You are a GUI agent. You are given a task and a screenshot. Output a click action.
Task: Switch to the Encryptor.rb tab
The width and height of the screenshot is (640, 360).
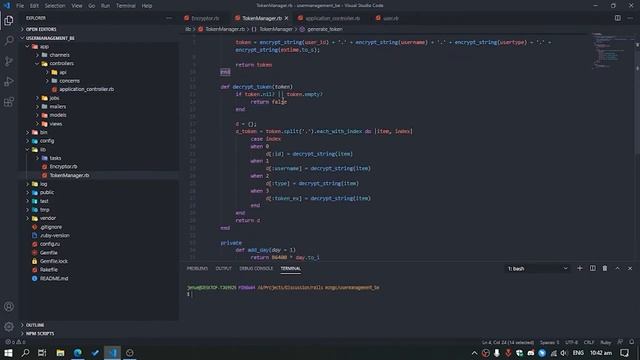tap(205, 18)
